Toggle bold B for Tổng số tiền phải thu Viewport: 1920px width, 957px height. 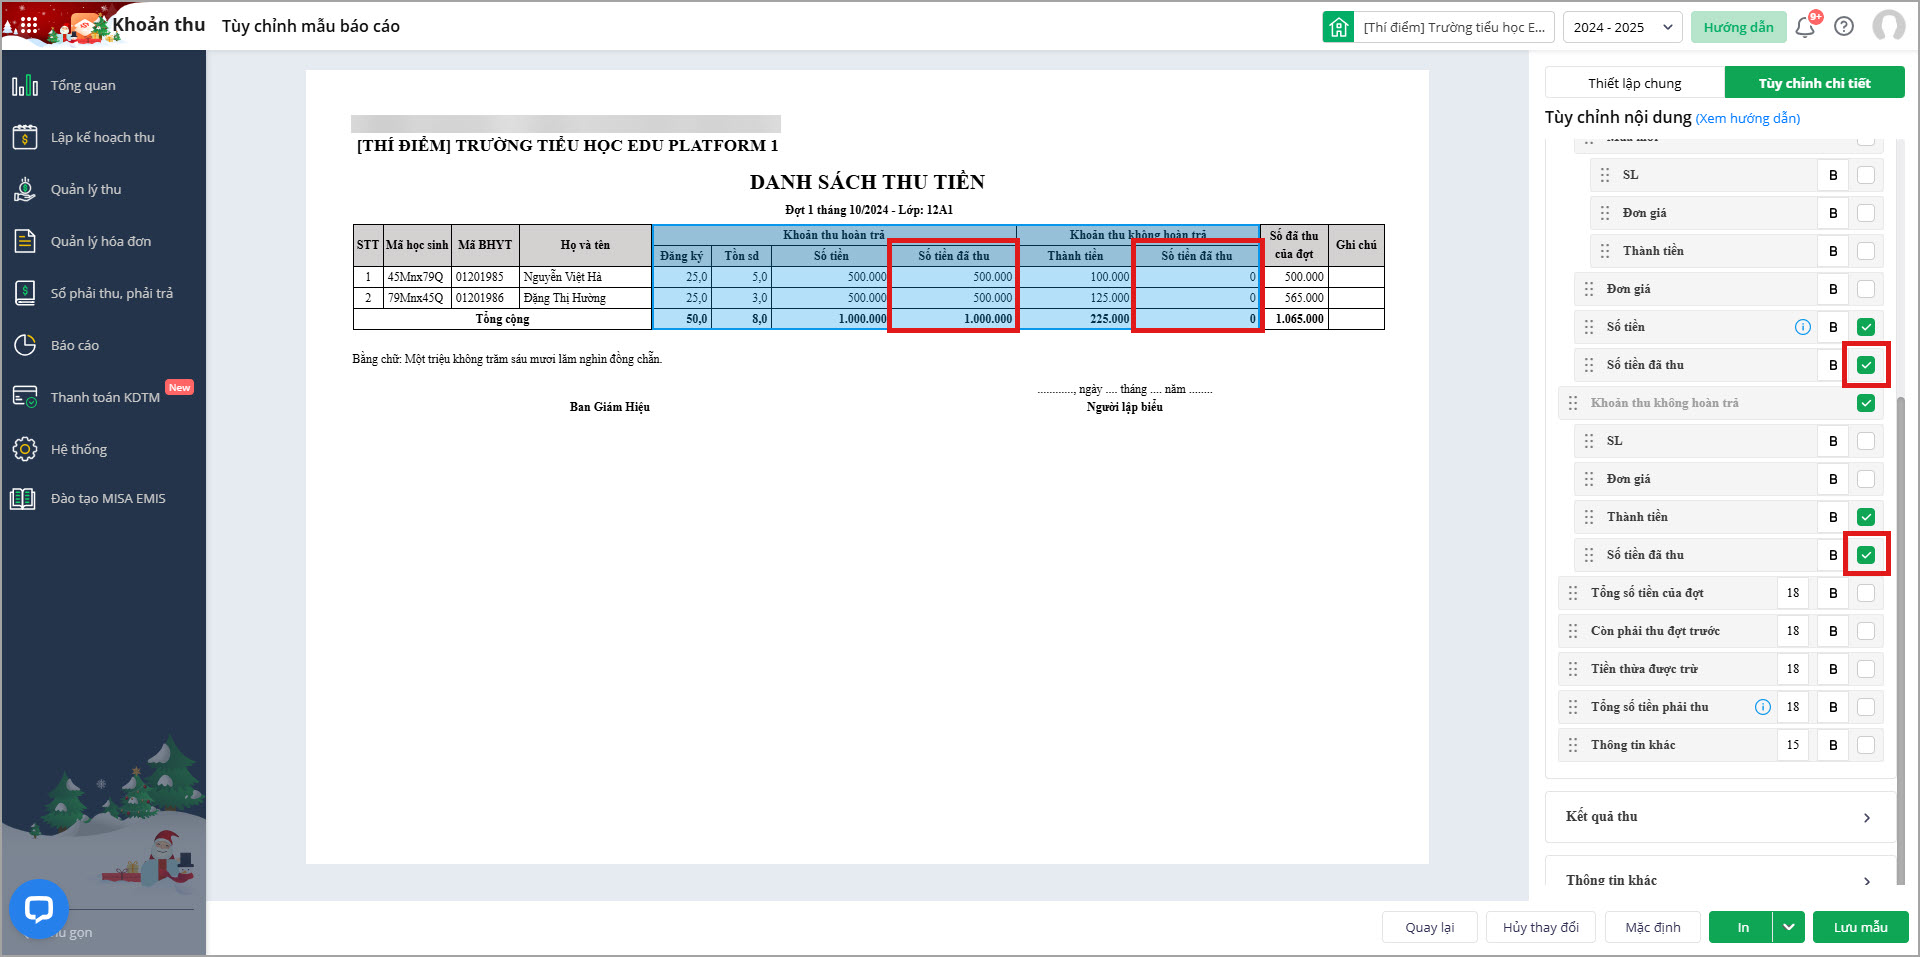[x=1833, y=707]
